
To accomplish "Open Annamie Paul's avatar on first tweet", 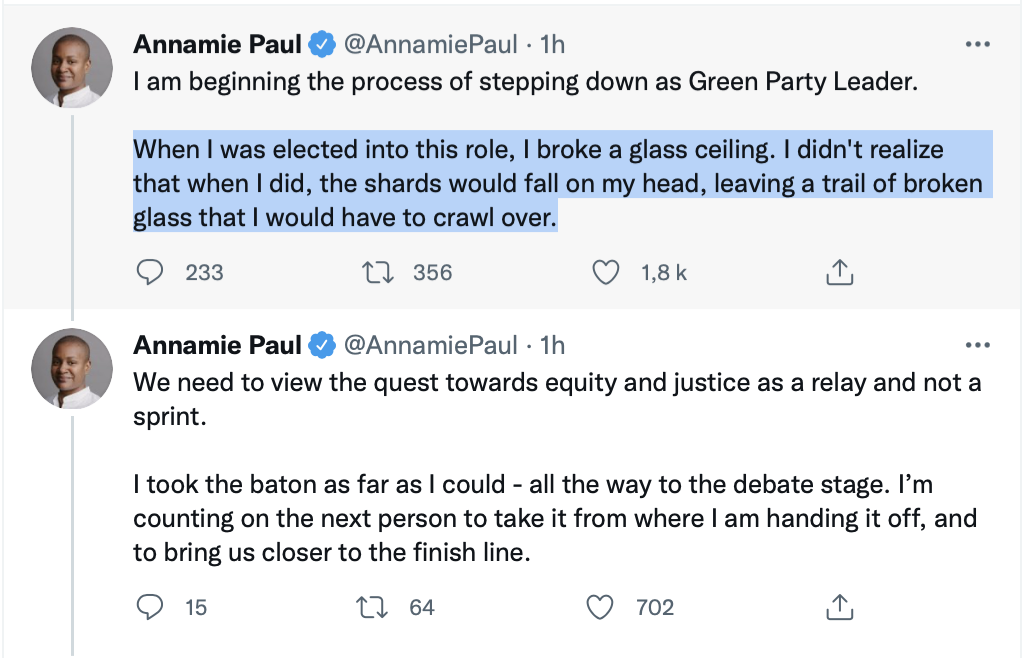I will [x=72, y=68].
